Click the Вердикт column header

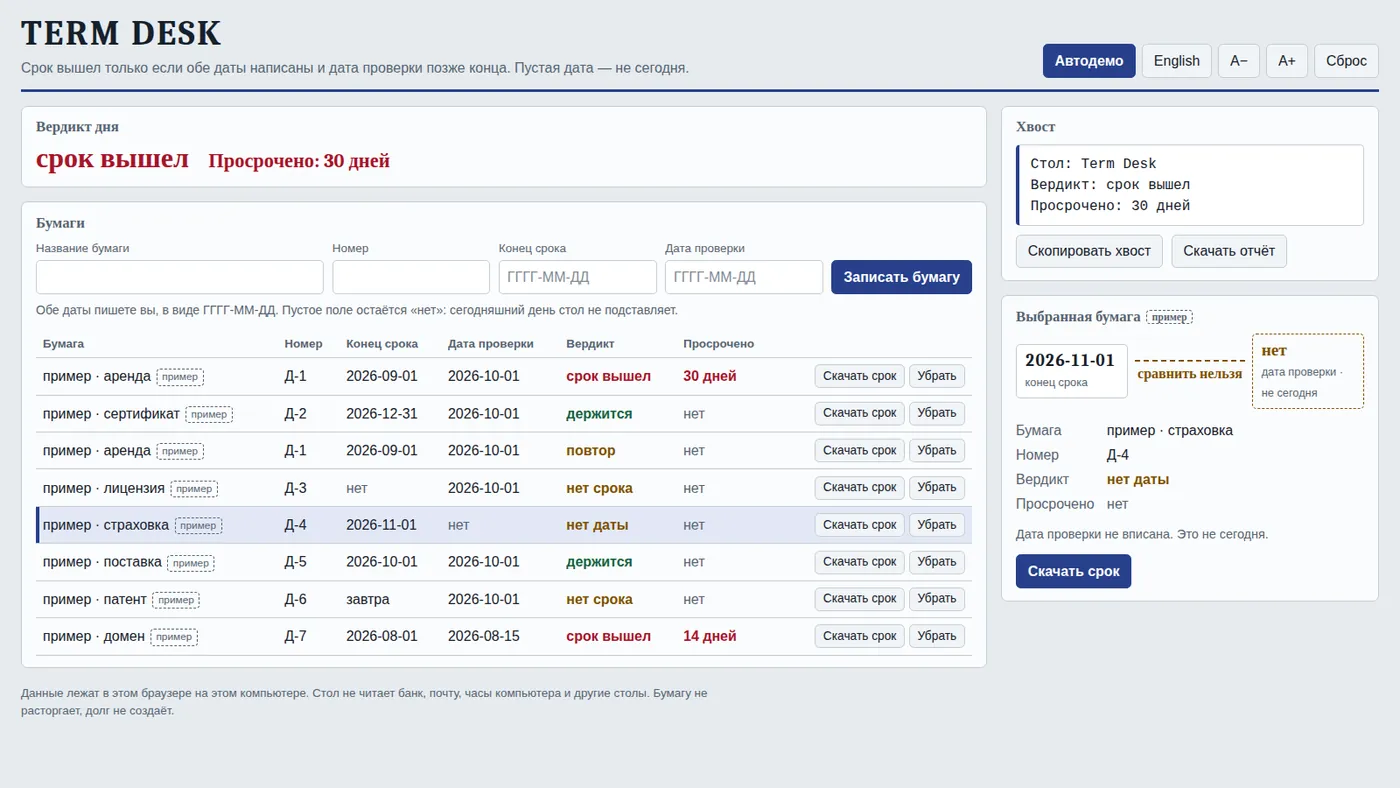pyautogui.click(x=590, y=343)
